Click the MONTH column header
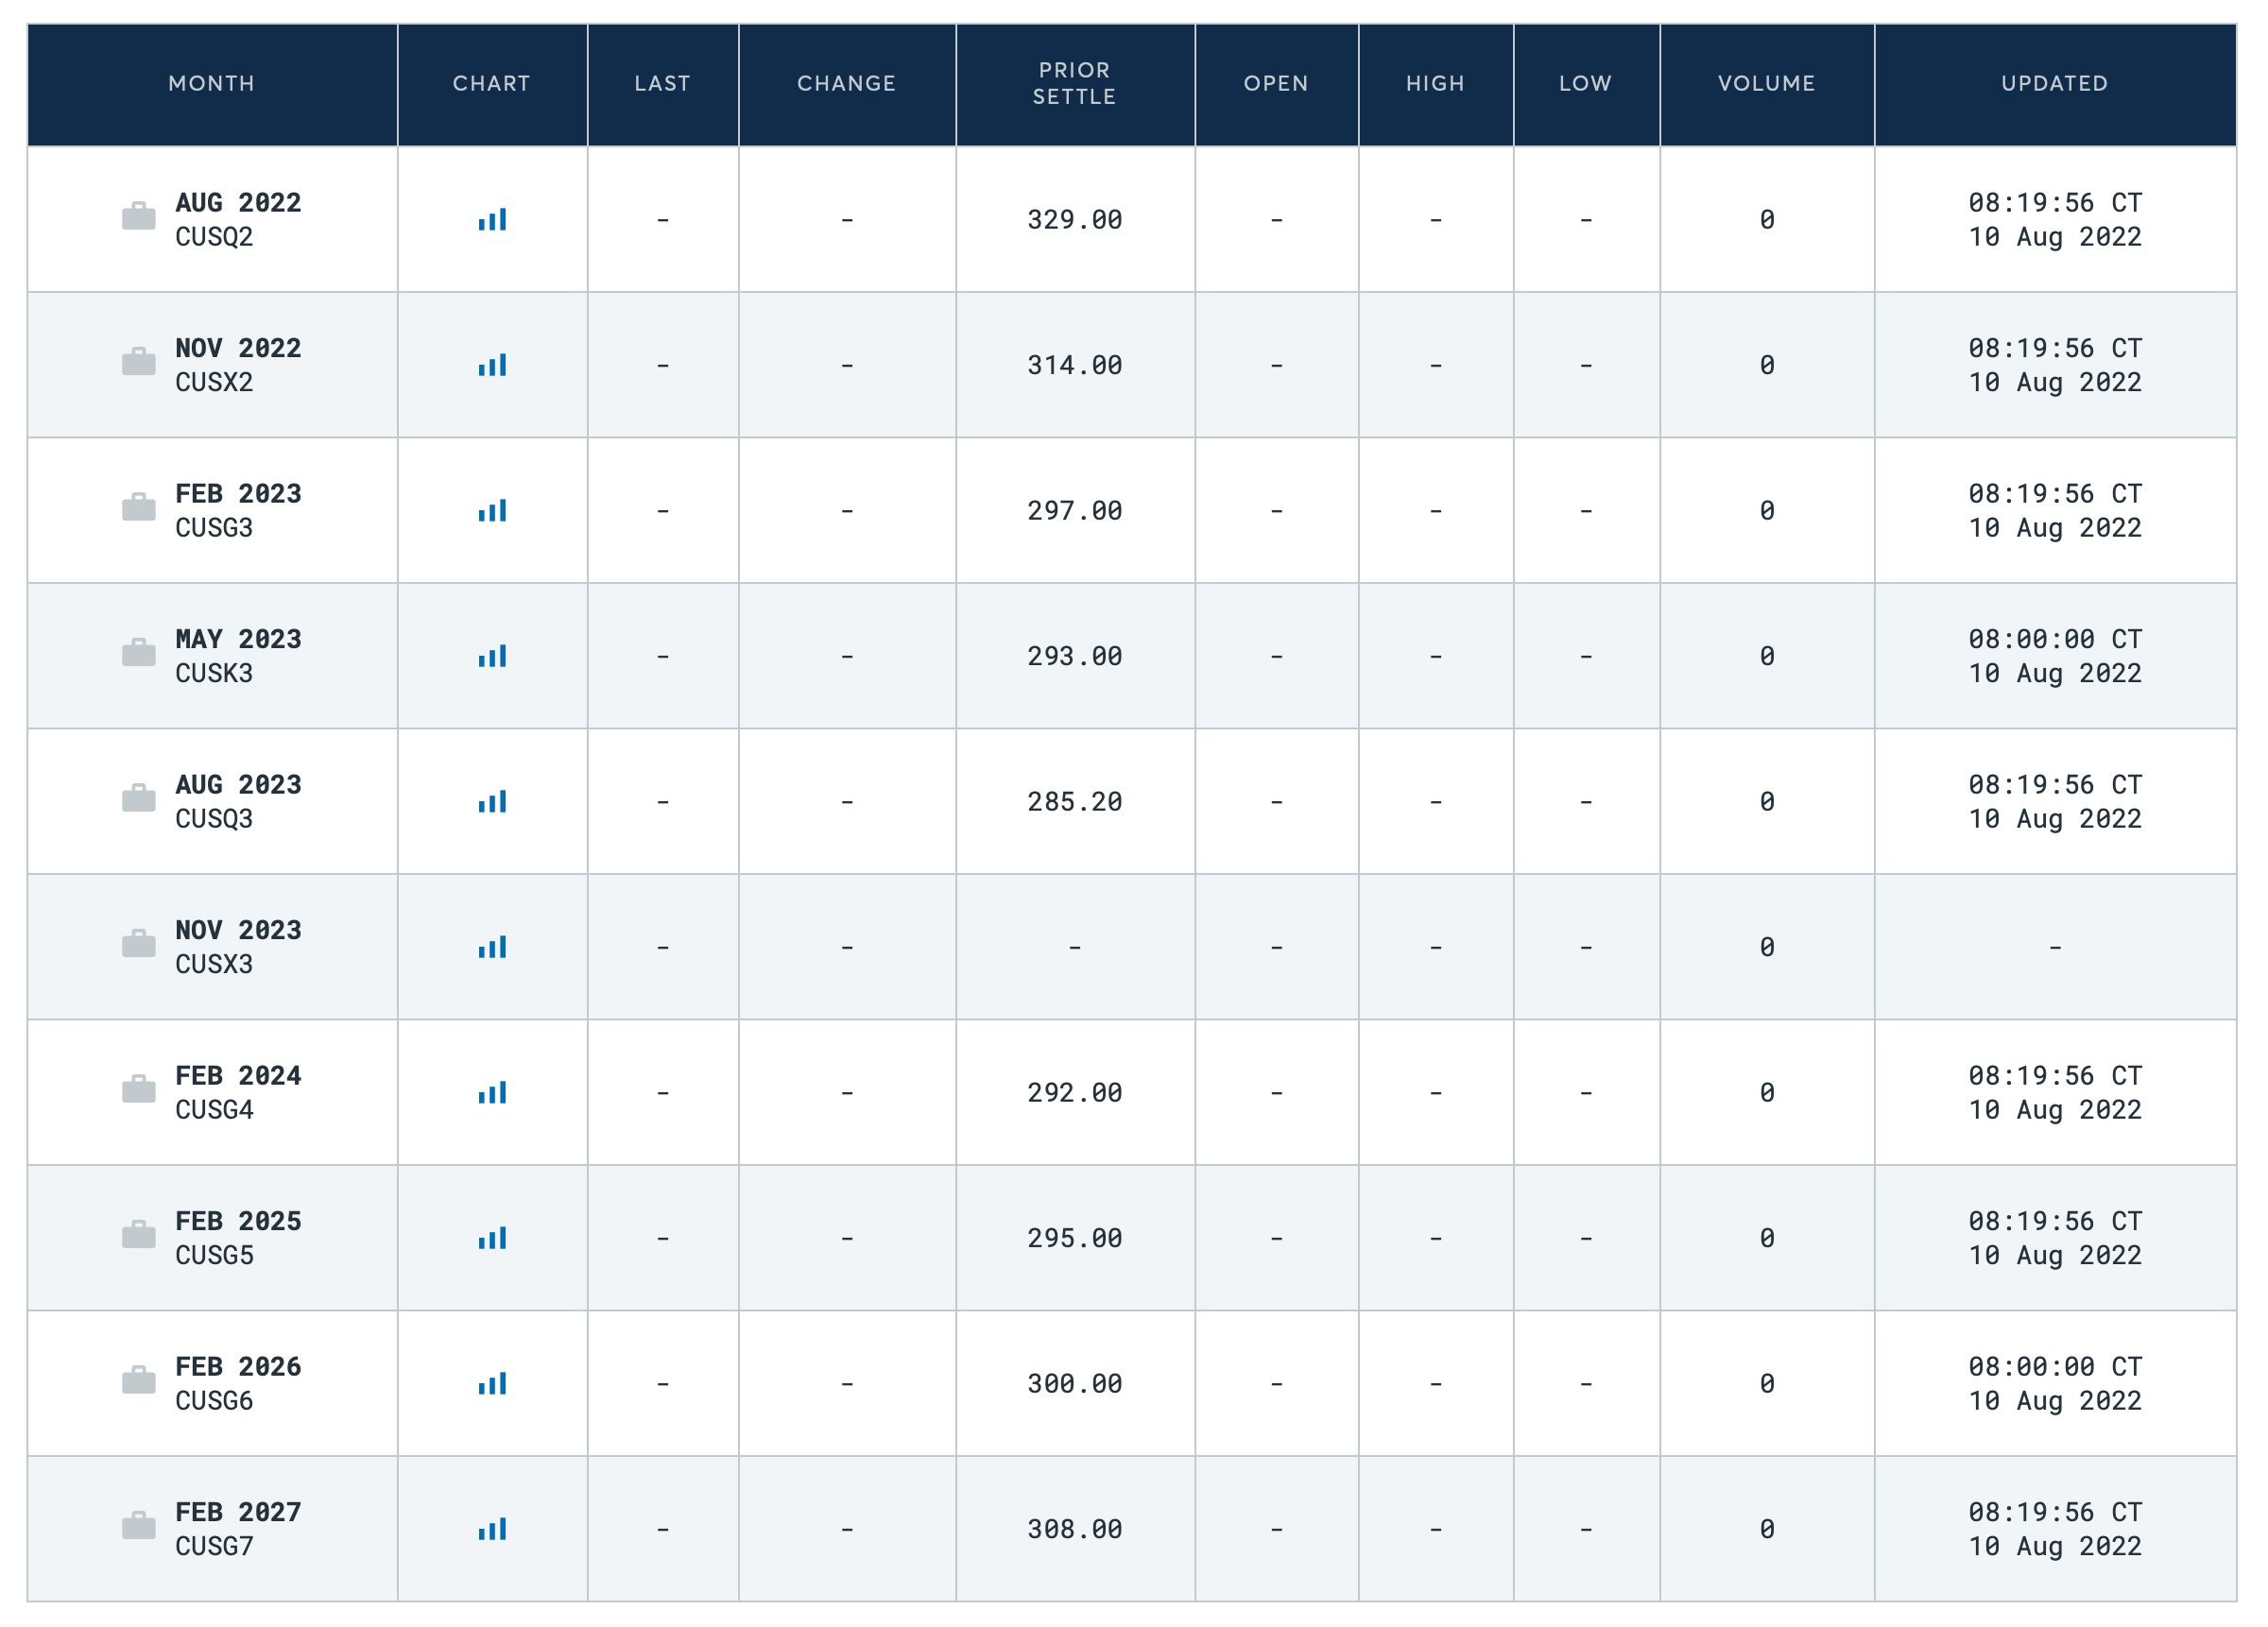Image resolution: width=2268 pixels, height=1627 pixels. pos(212,84)
